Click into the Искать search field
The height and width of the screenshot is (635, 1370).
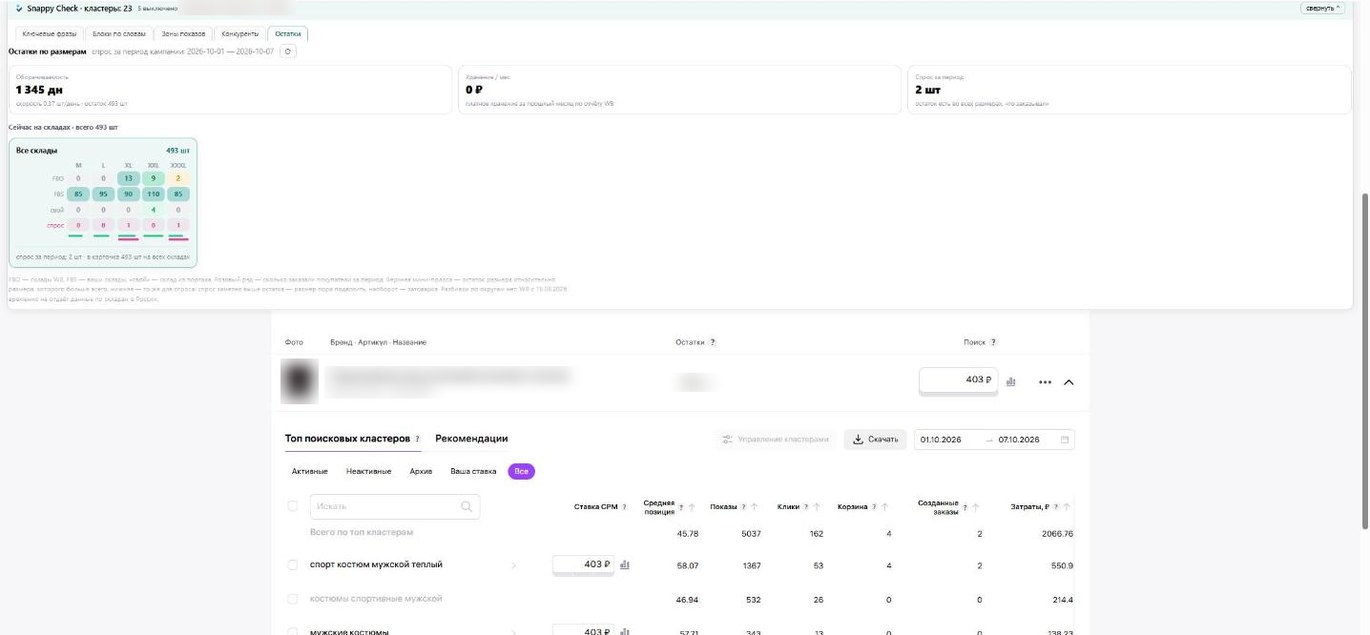(394, 507)
